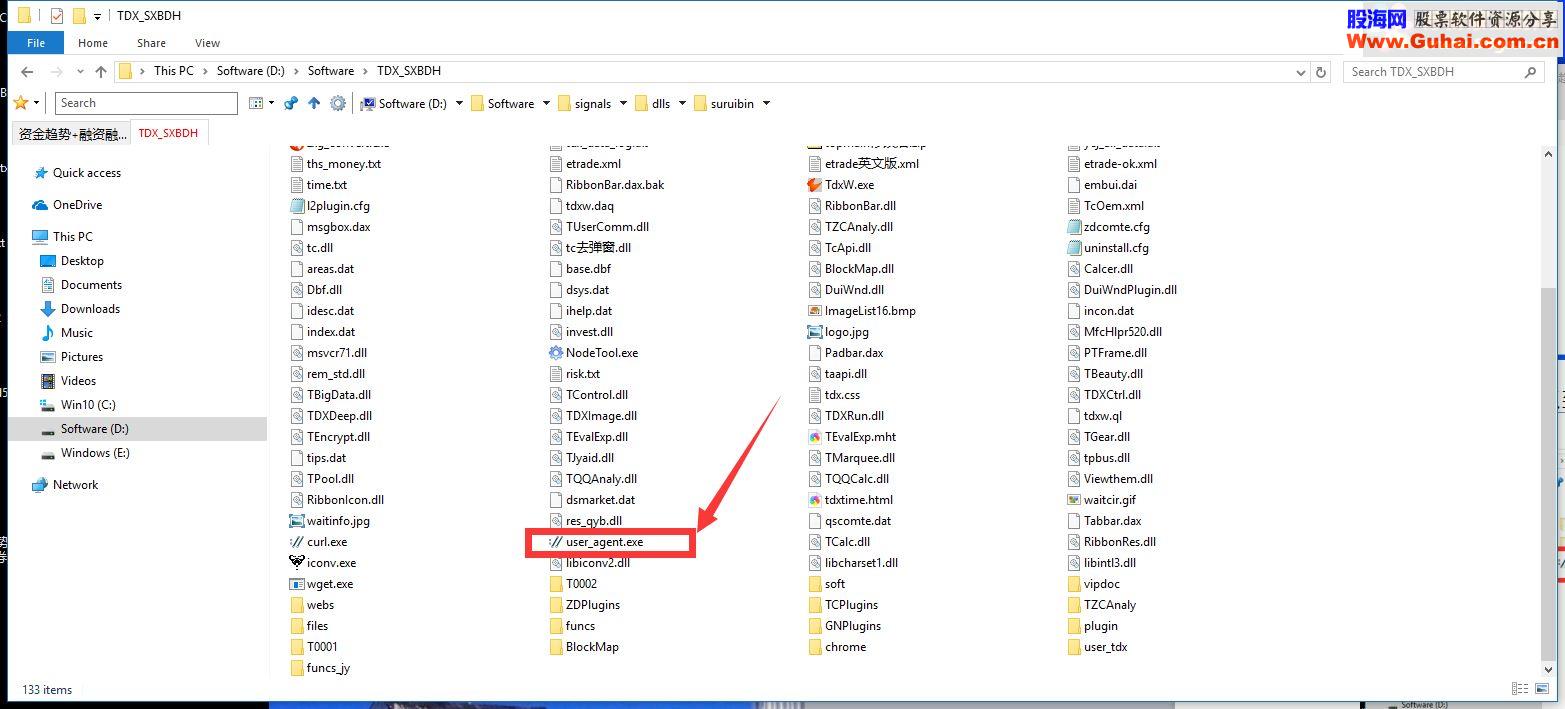Open the favorites star dropdown arrow
This screenshot has height=709, width=1565.
(x=37, y=103)
